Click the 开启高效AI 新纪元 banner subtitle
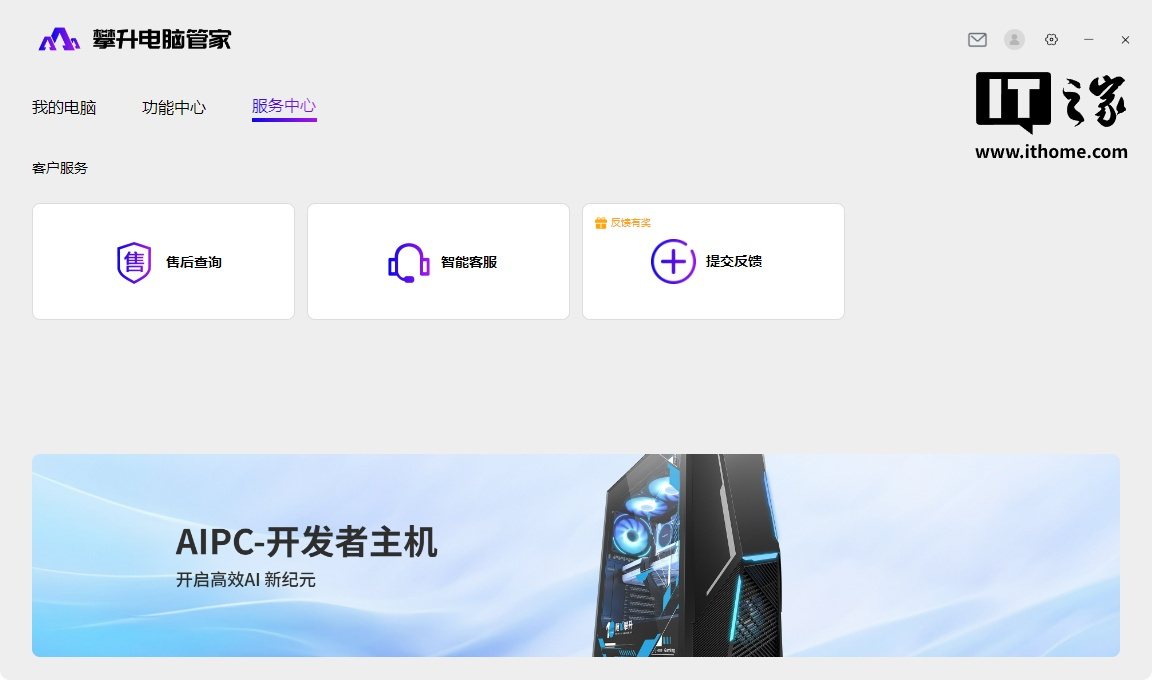 (245, 580)
